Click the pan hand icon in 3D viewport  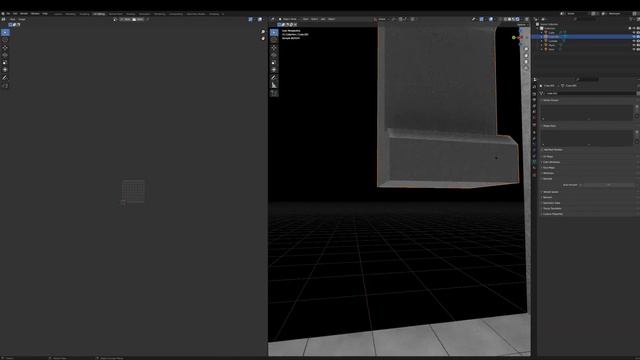coord(526,56)
